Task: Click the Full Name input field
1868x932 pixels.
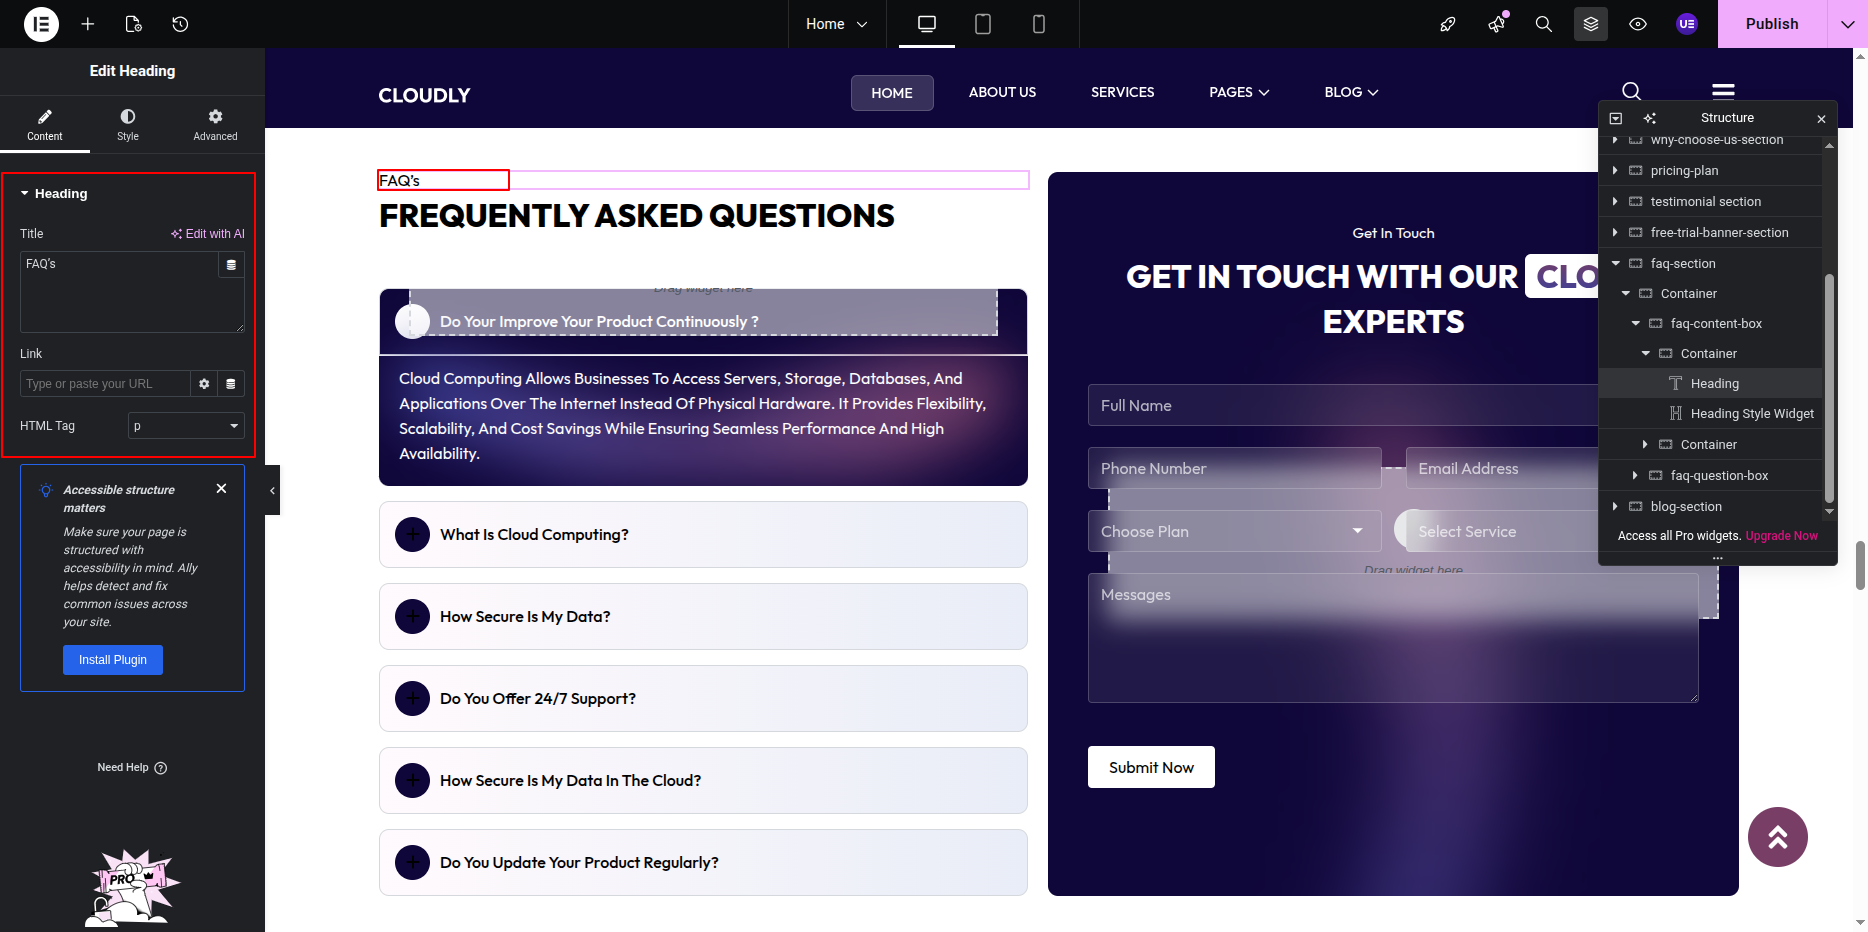Action: pos(1343,406)
